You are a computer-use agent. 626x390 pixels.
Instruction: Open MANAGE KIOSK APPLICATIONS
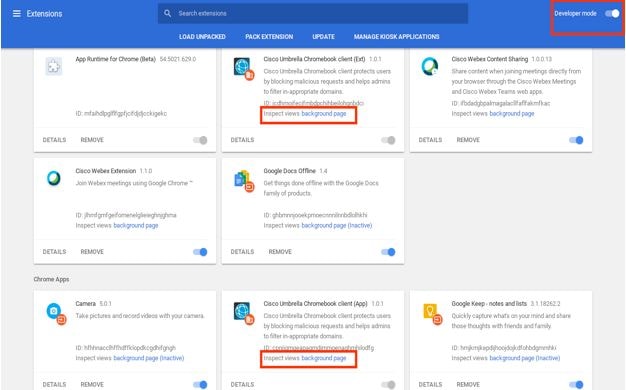pyautogui.click(x=396, y=36)
